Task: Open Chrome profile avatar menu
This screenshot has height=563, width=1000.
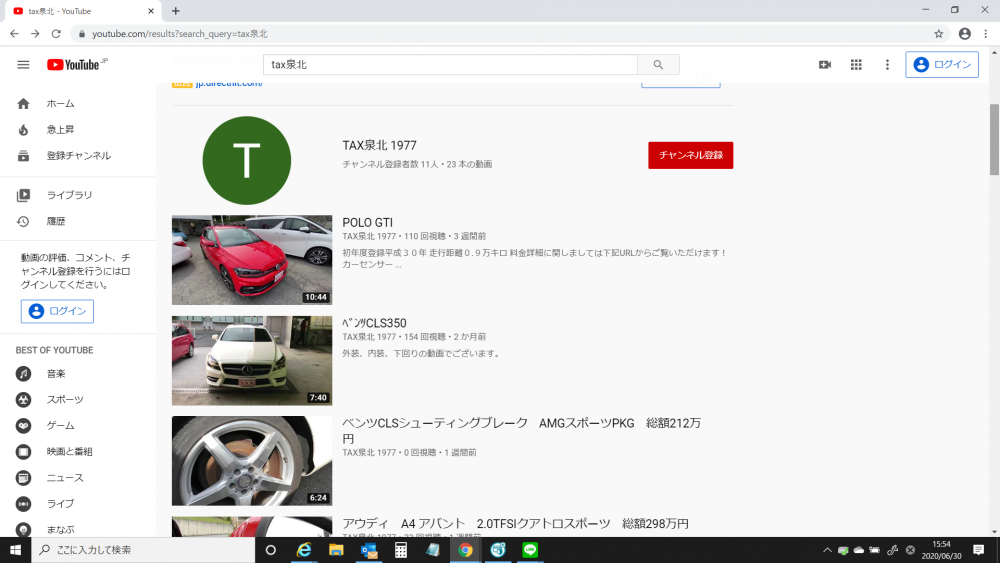Action: [964, 33]
